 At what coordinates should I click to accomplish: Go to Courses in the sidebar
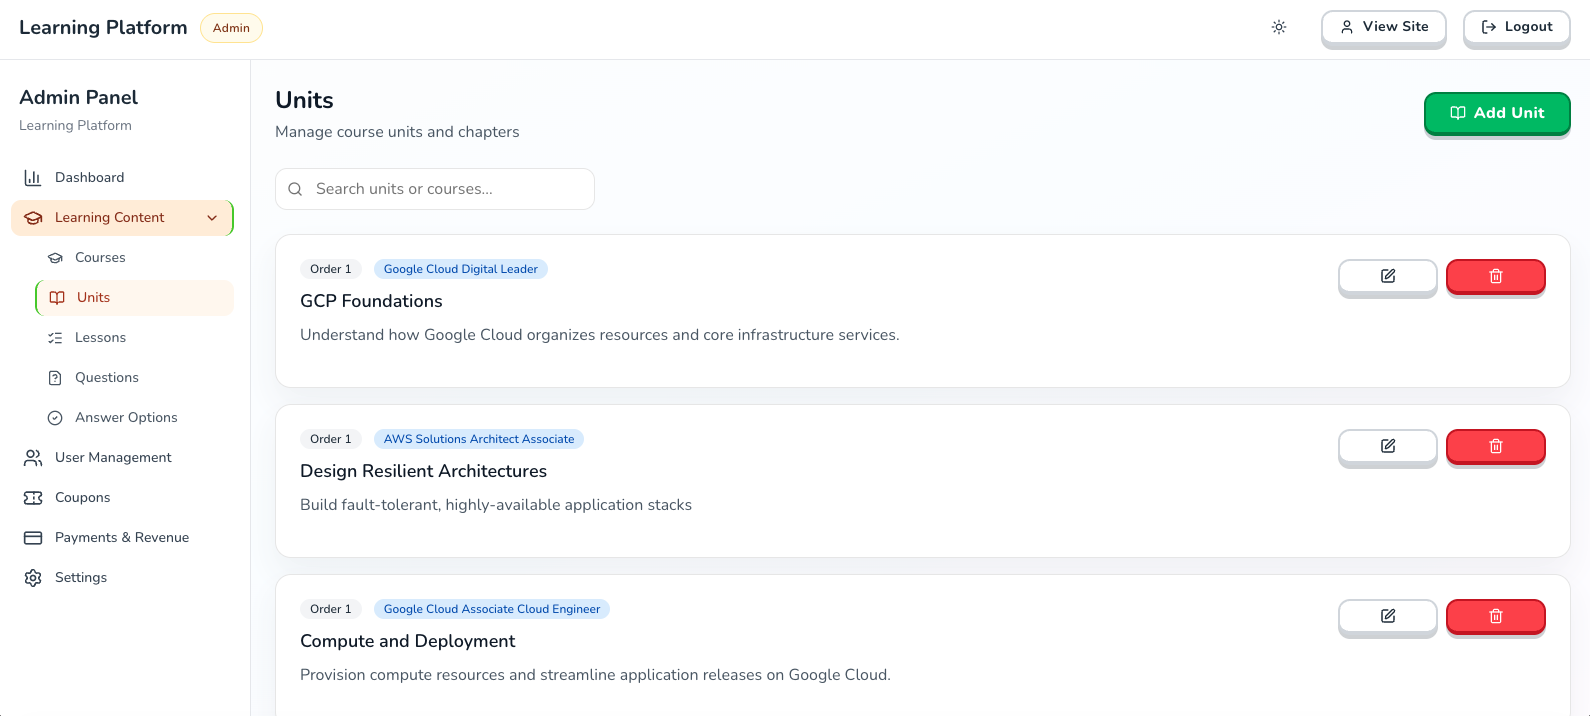click(x=100, y=258)
